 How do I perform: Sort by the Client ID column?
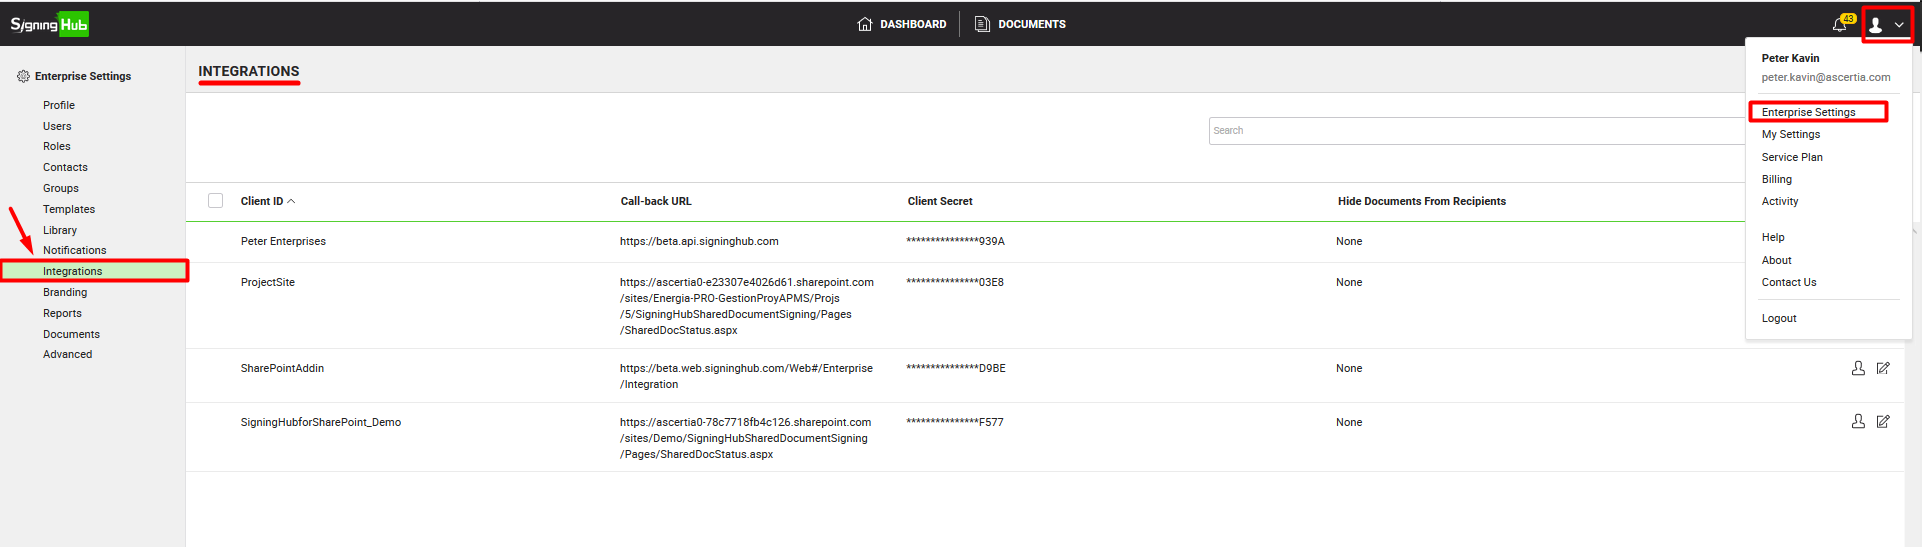click(x=268, y=201)
